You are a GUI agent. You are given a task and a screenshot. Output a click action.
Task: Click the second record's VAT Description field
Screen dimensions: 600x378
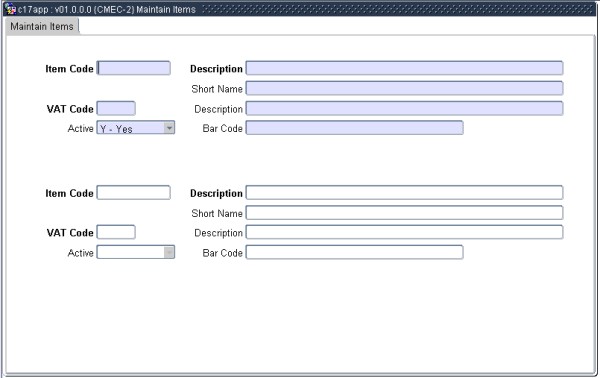point(404,232)
